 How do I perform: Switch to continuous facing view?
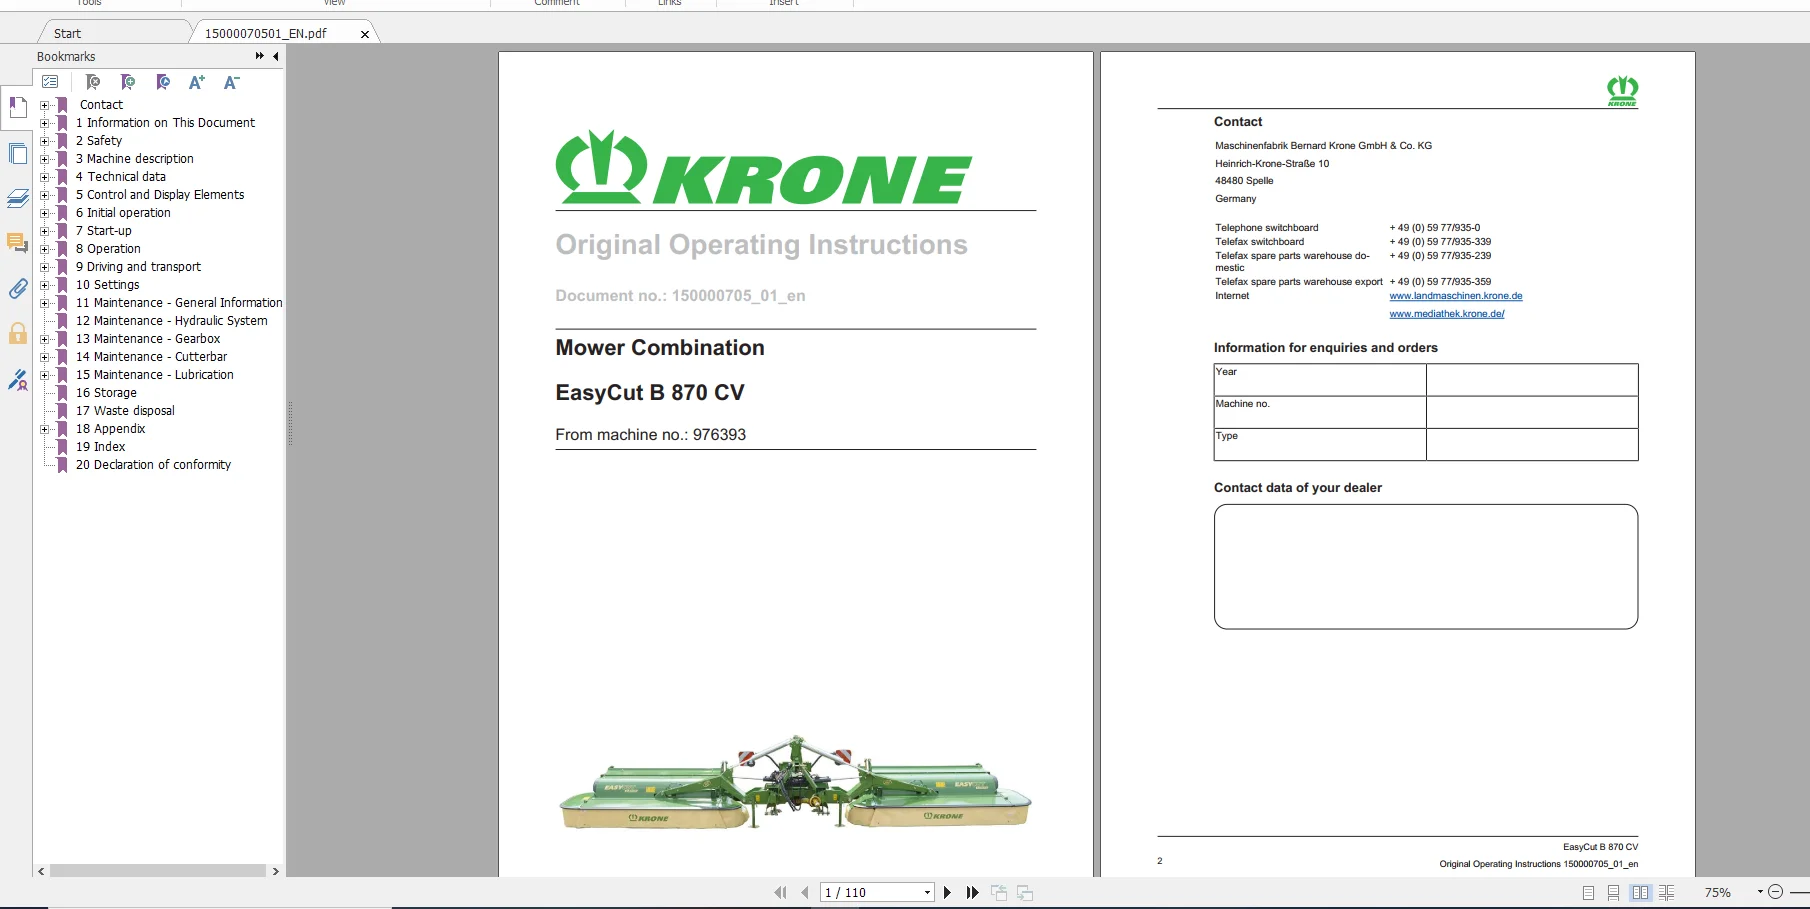1666,892
